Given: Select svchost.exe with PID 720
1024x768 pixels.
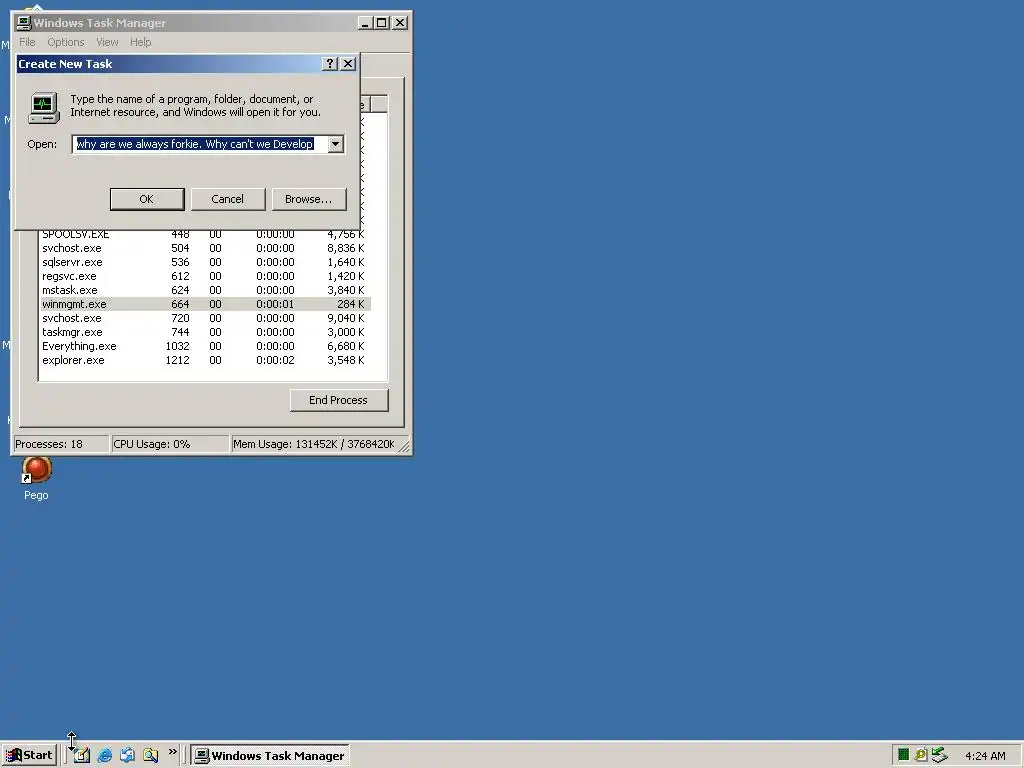Looking at the screenshot, I should pos(205,318).
